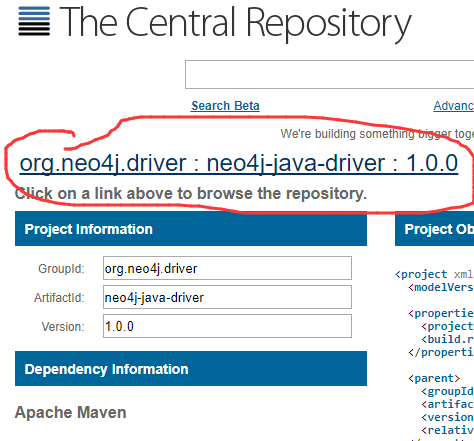Select the Project Information panel header
Screen dimensions: 474x441
(x=191, y=229)
